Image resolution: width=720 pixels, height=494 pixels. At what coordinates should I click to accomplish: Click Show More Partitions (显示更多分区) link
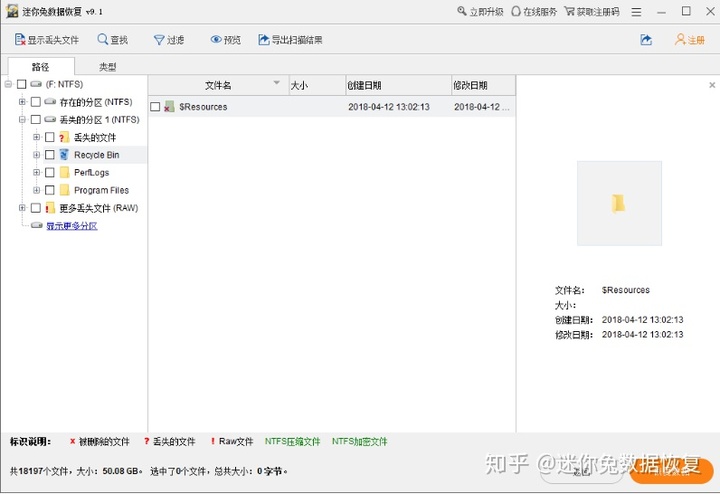pos(72,226)
